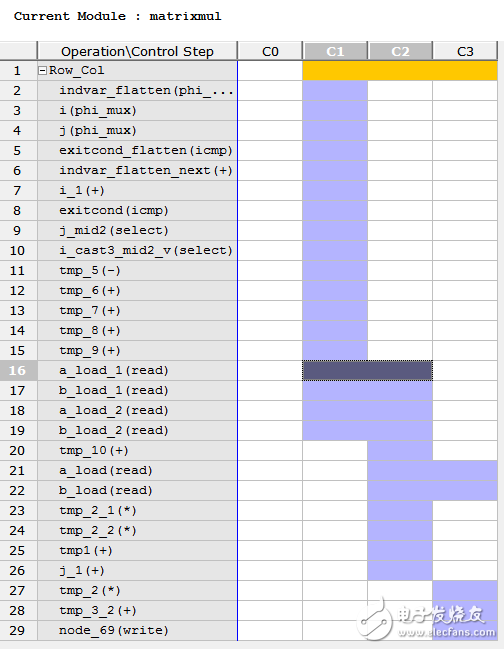Click the Operation\Control Step column header
Screen dimensions: 504x649
coord(137,51)
